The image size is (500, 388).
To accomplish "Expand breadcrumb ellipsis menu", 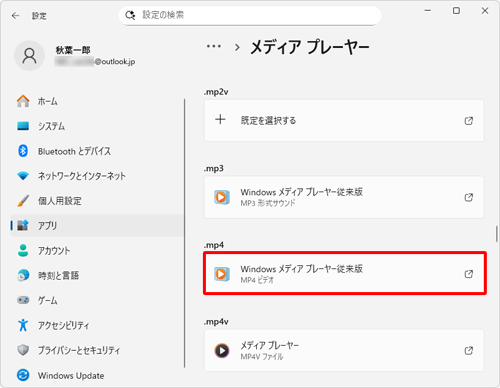I will [214, 47].
